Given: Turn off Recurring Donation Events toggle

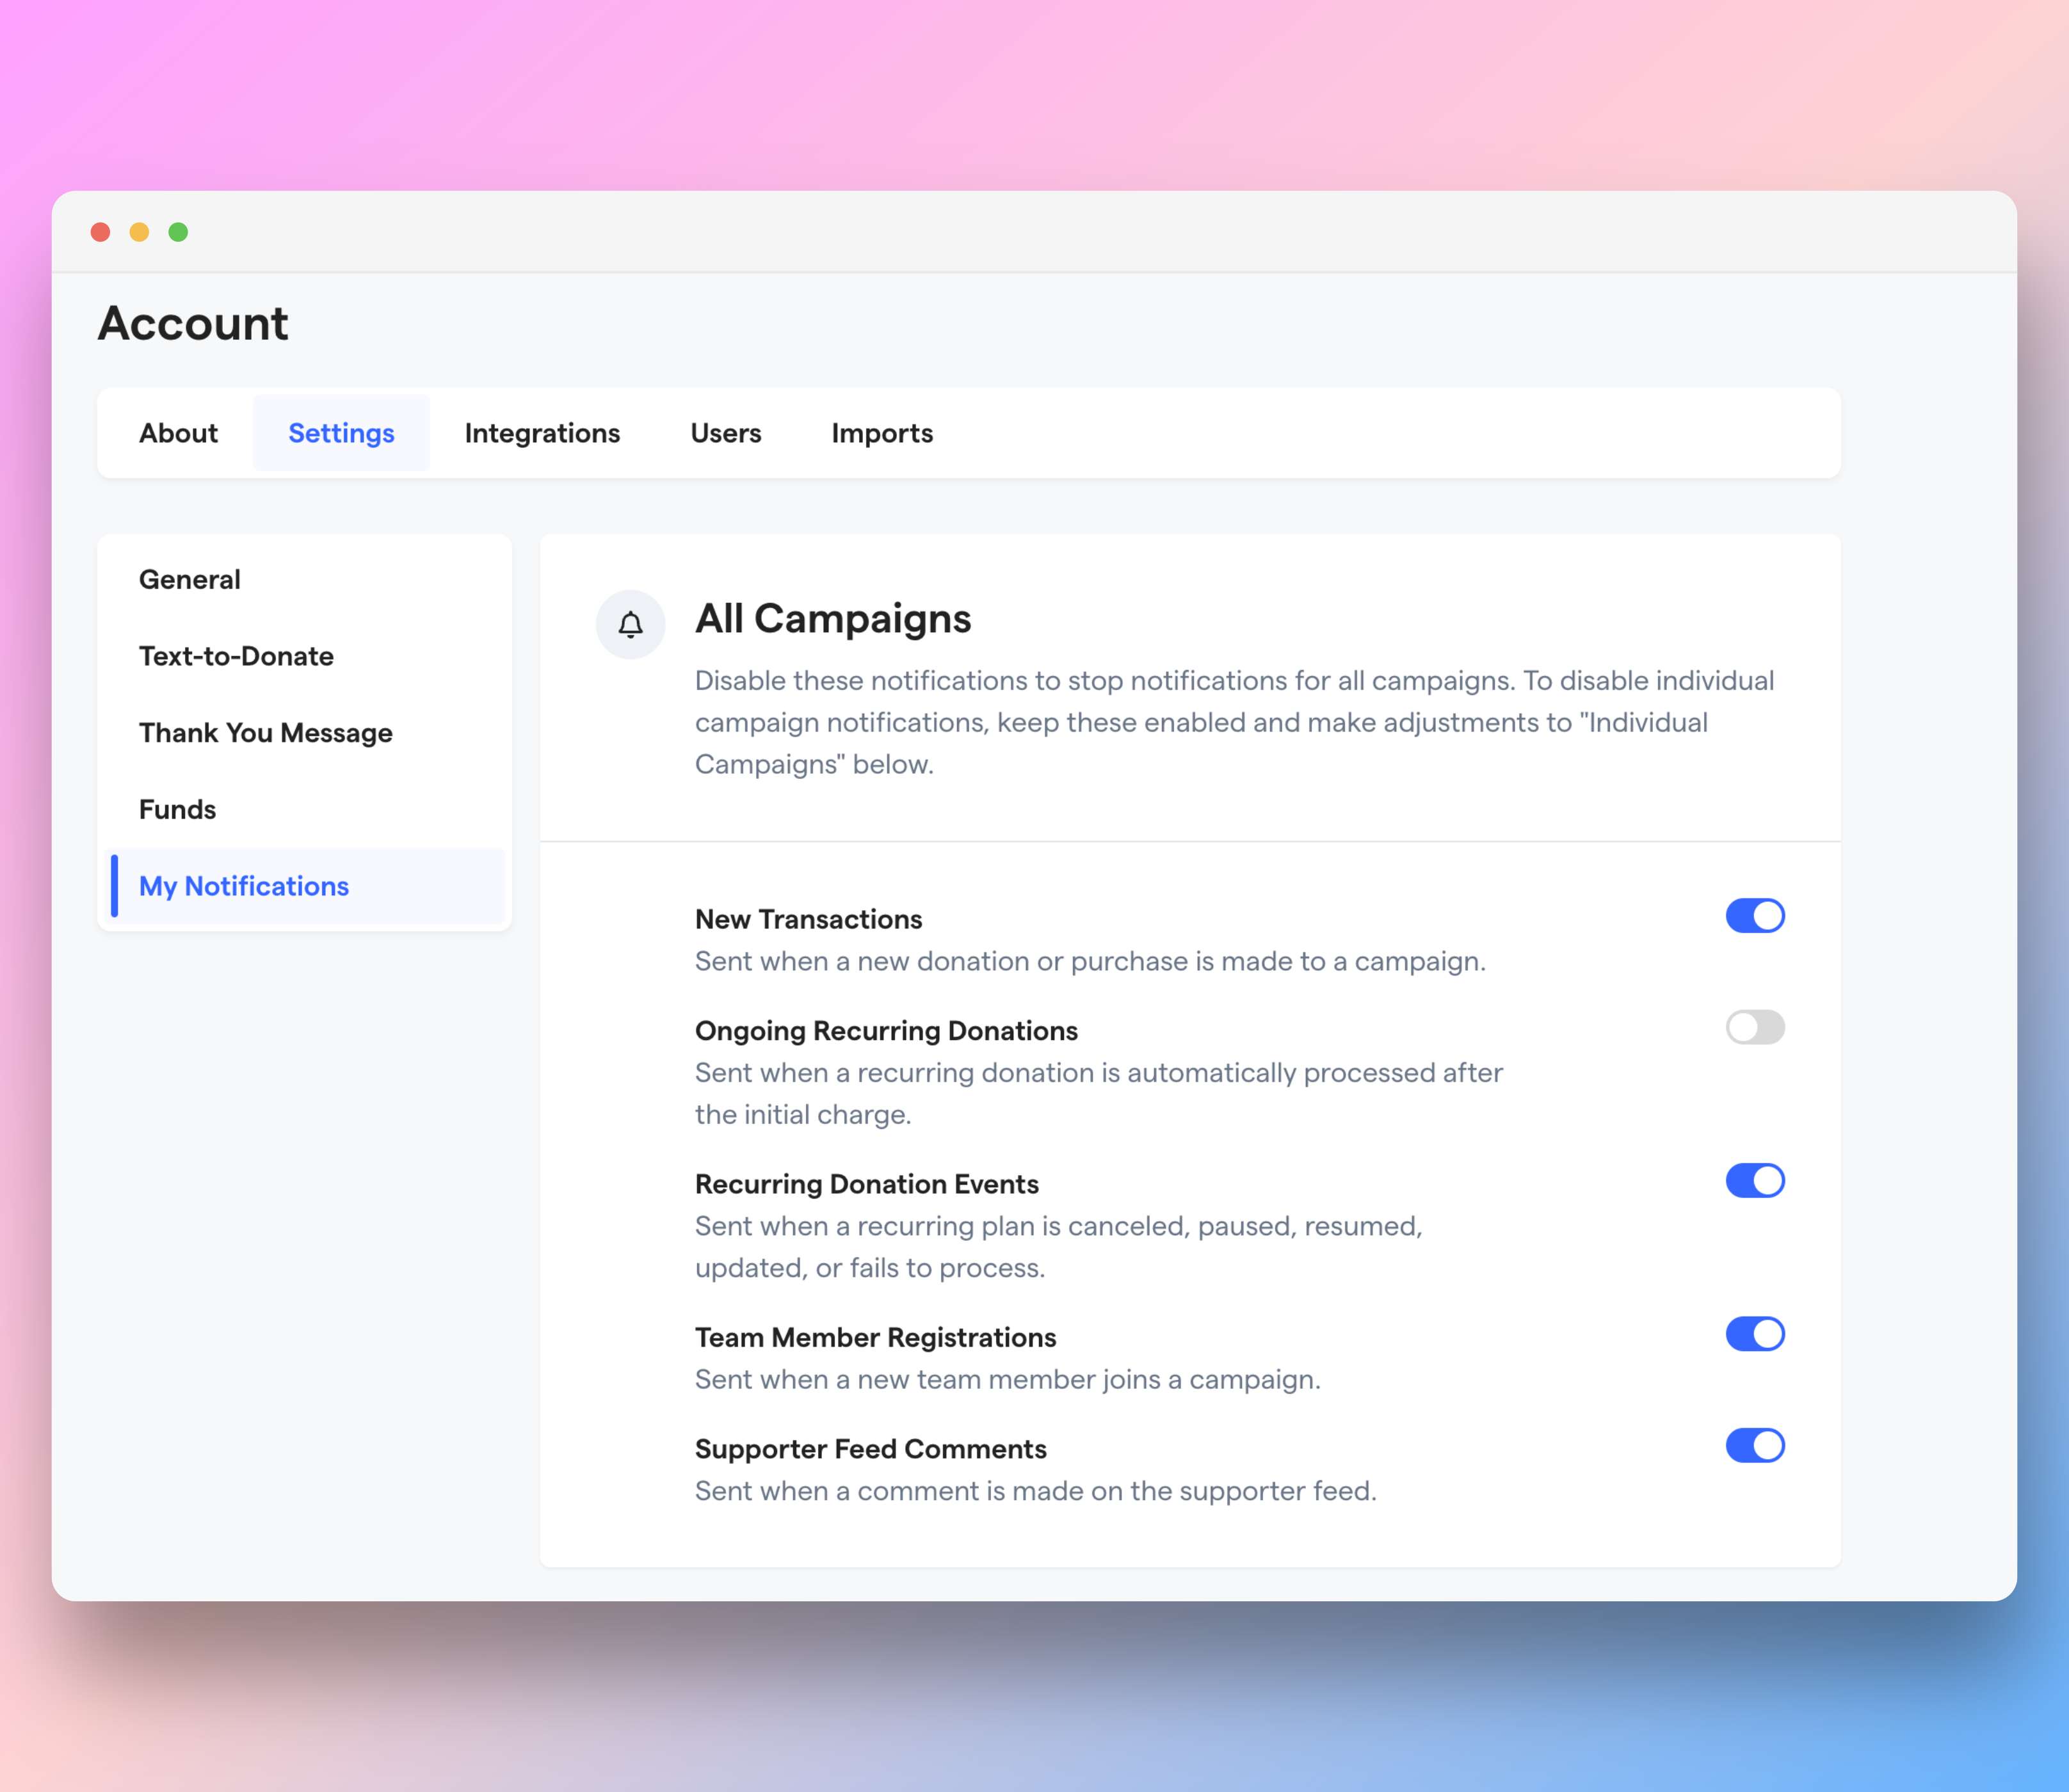Looking at the screenshot, I should 1755,1181.
